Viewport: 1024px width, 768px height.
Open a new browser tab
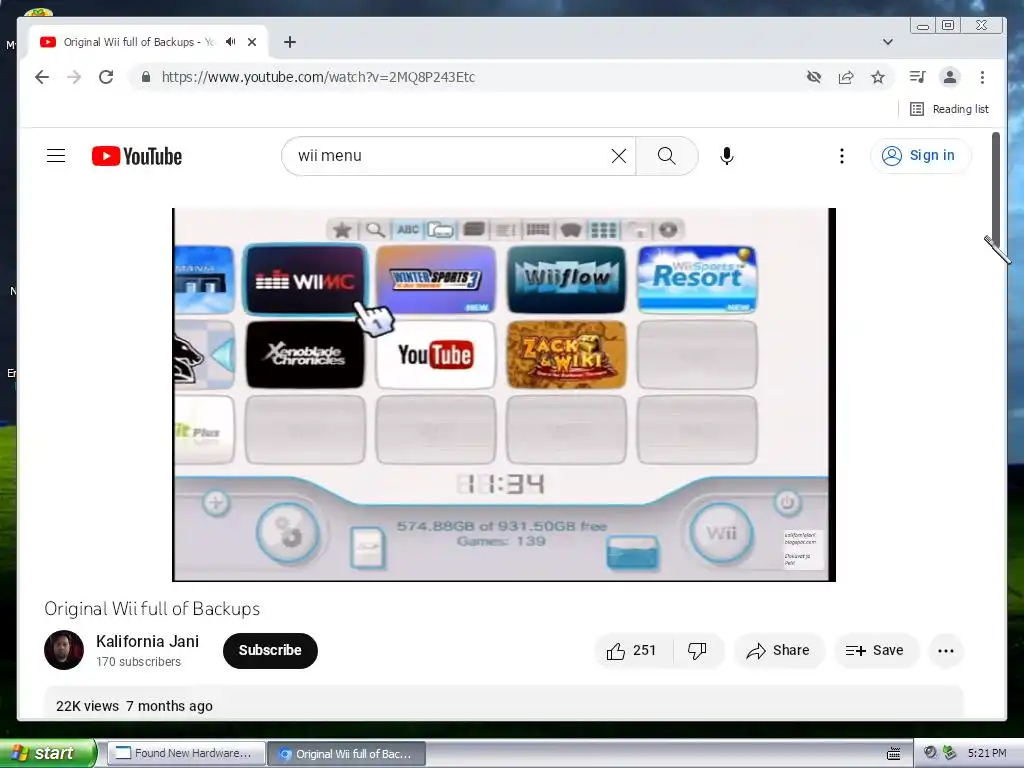[290, 42]
